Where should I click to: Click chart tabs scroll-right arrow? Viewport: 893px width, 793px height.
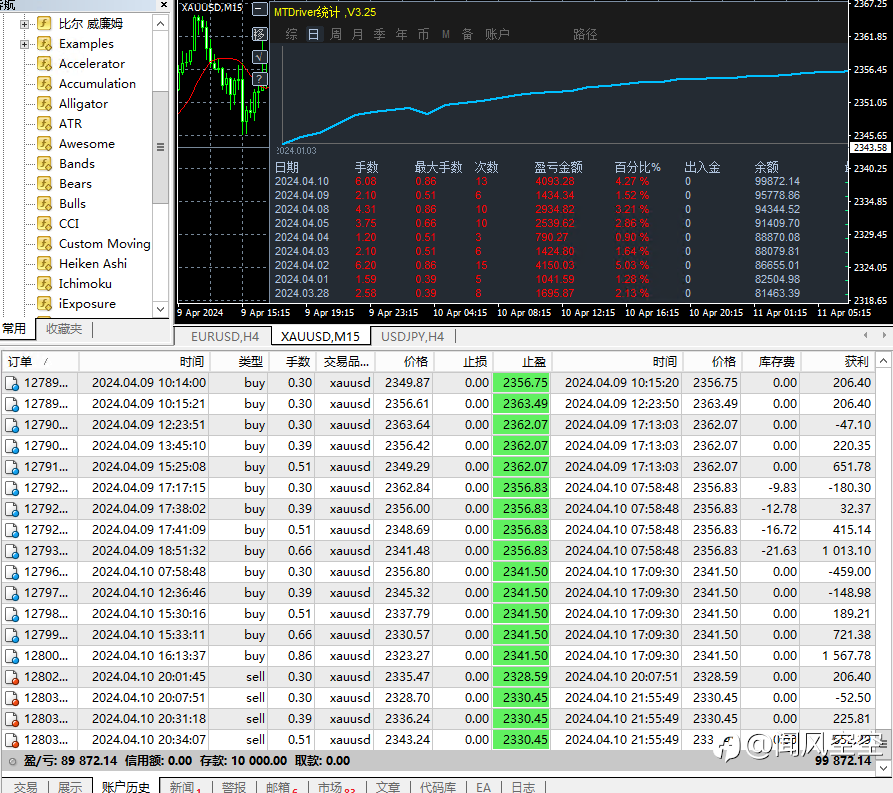coord(884,336)
